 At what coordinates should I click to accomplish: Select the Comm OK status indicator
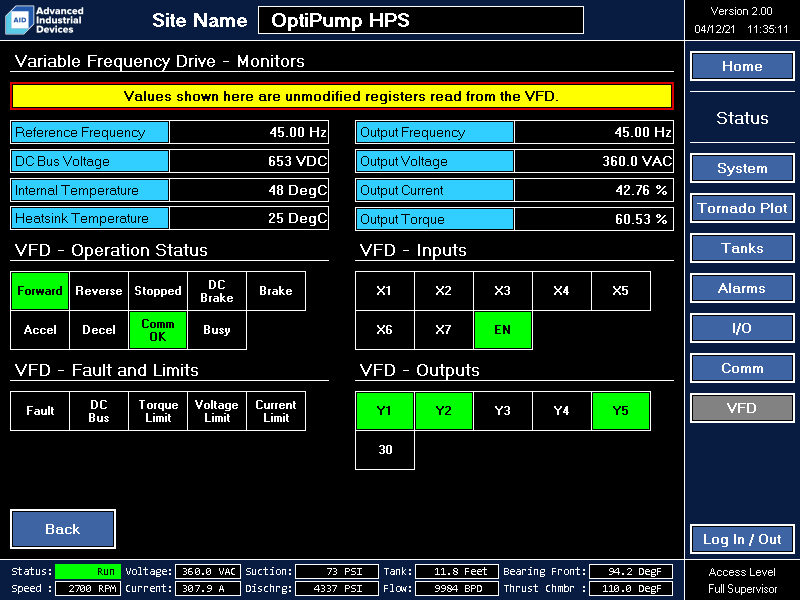click(x=158, y=330)
